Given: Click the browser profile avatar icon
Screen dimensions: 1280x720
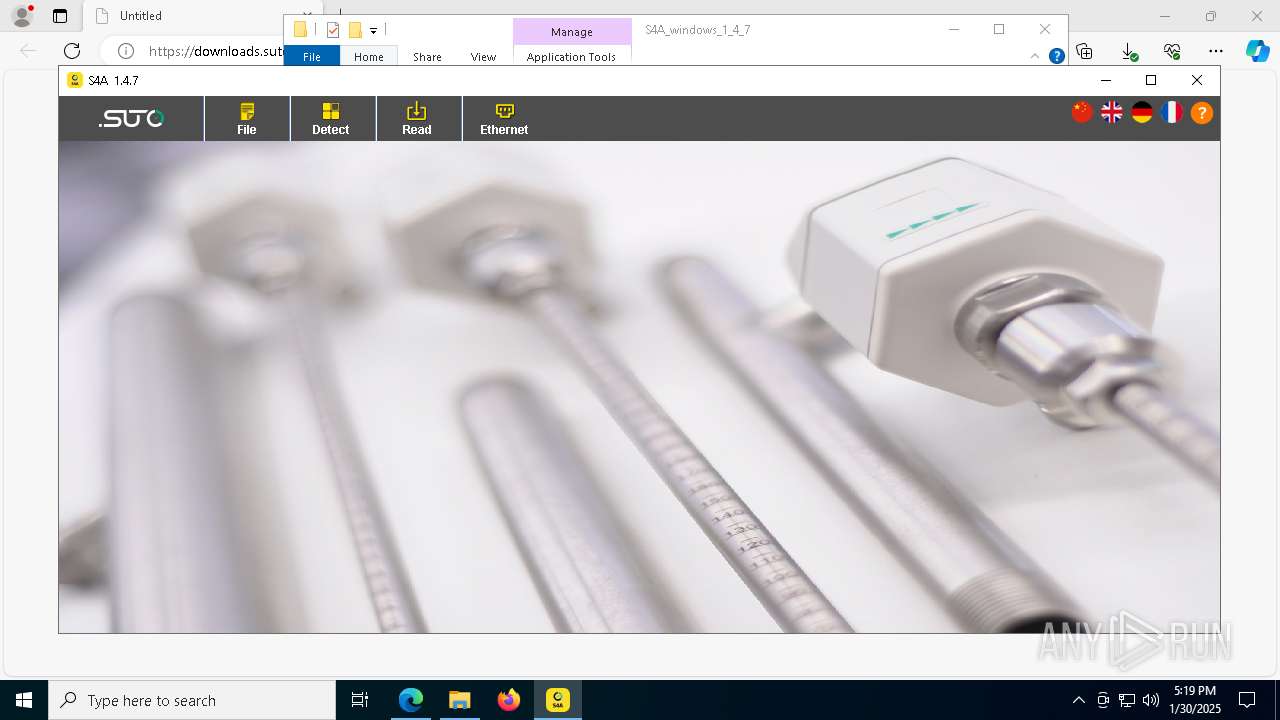Looking at the screenshot, I should [22, 16].
